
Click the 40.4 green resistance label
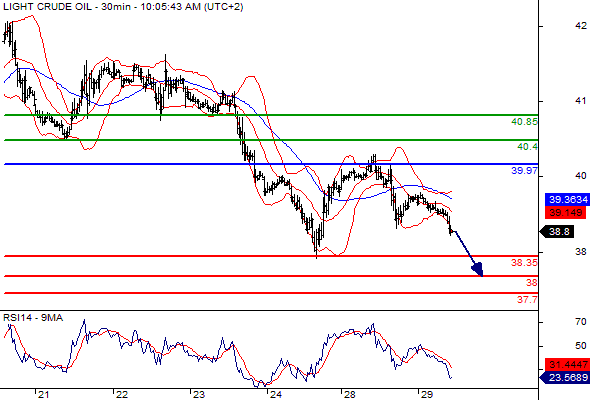tap(528, 146)
